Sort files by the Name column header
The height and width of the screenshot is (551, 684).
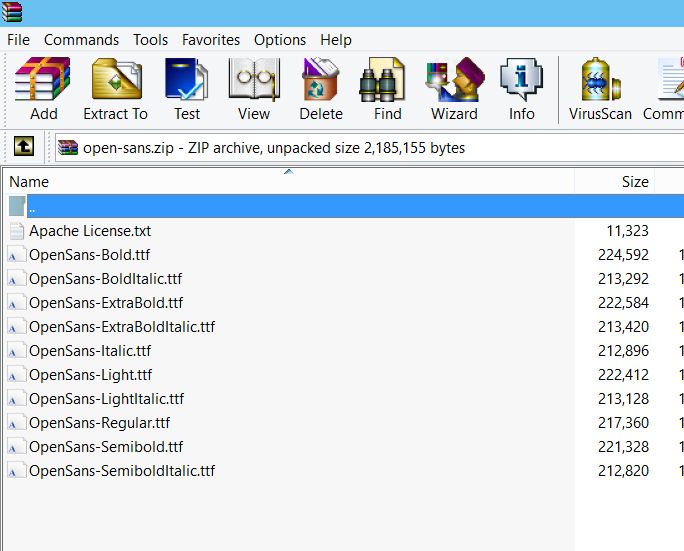click(288, 181)
